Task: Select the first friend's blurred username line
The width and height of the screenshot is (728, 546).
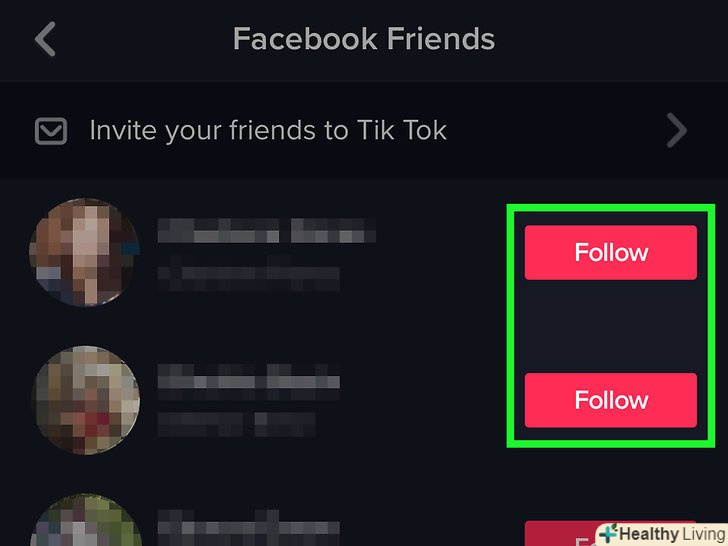Action: [x=249, y=273]
